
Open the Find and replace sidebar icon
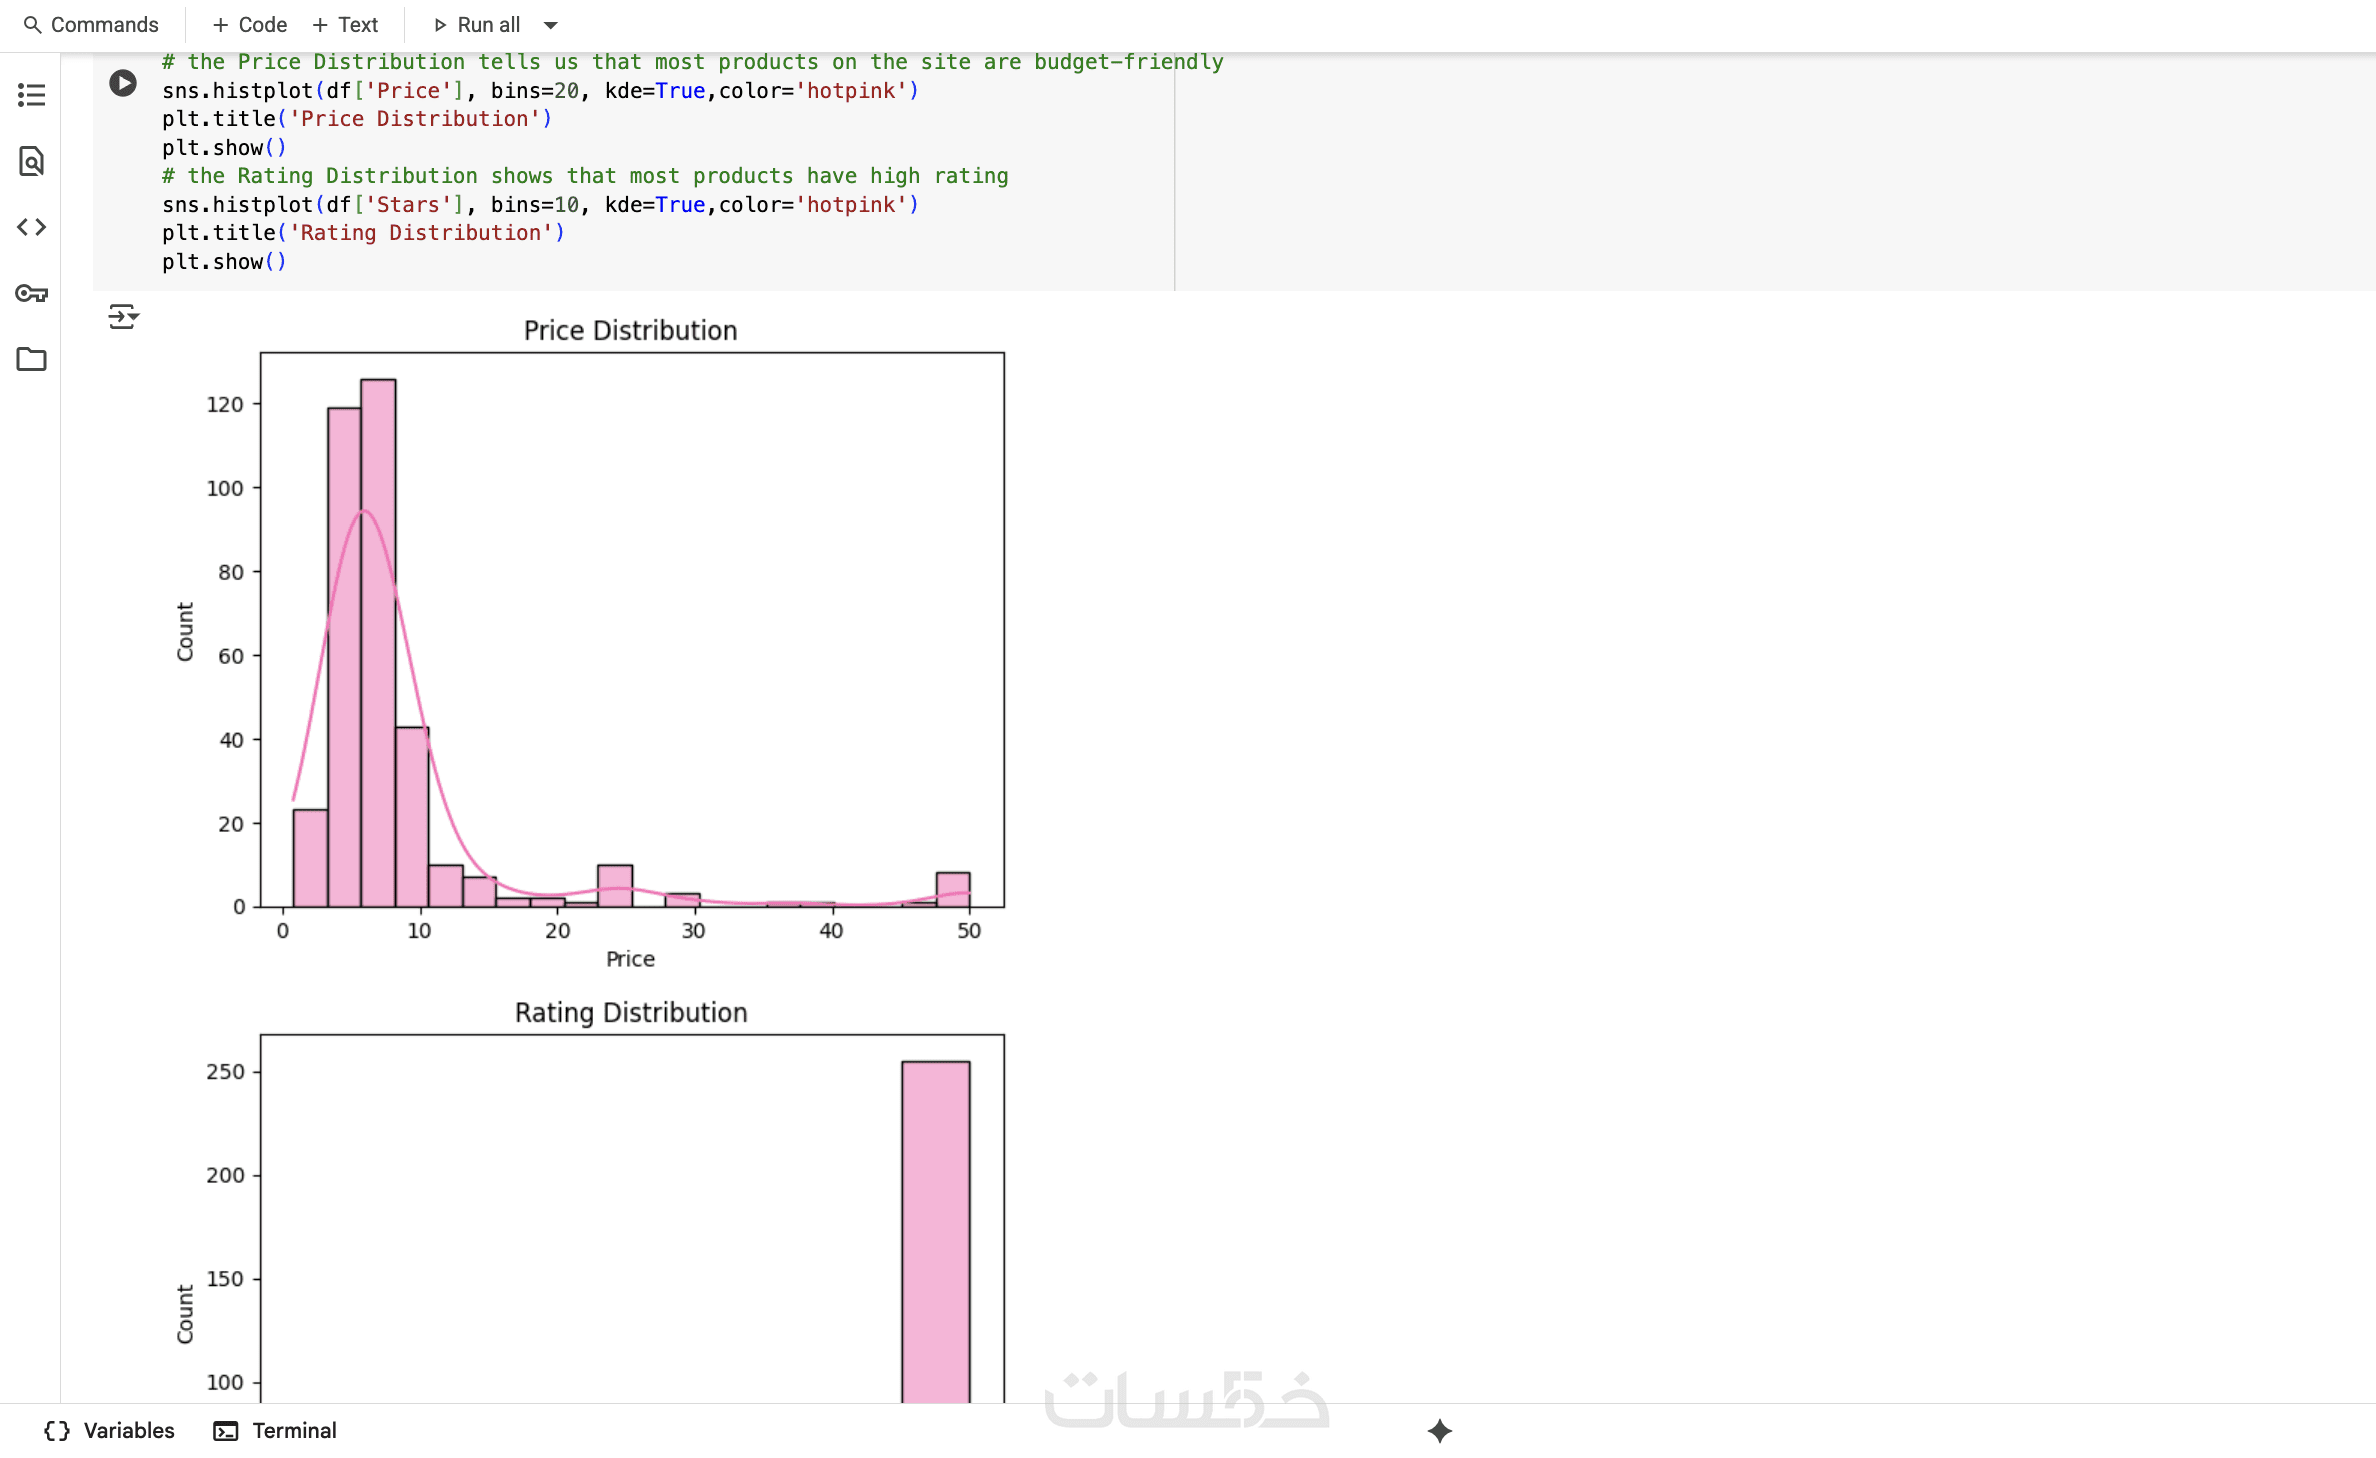click(x=31, y=161)
